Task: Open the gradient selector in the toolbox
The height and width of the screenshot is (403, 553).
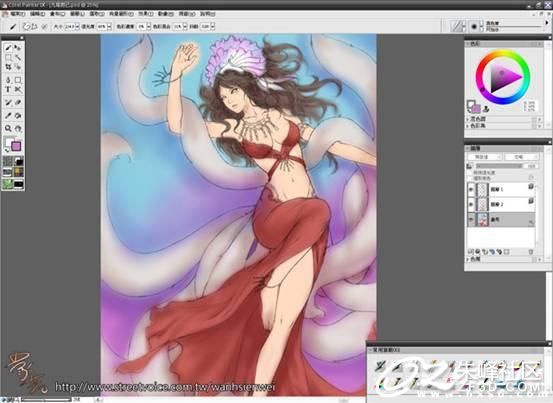Action: [19, 161]
